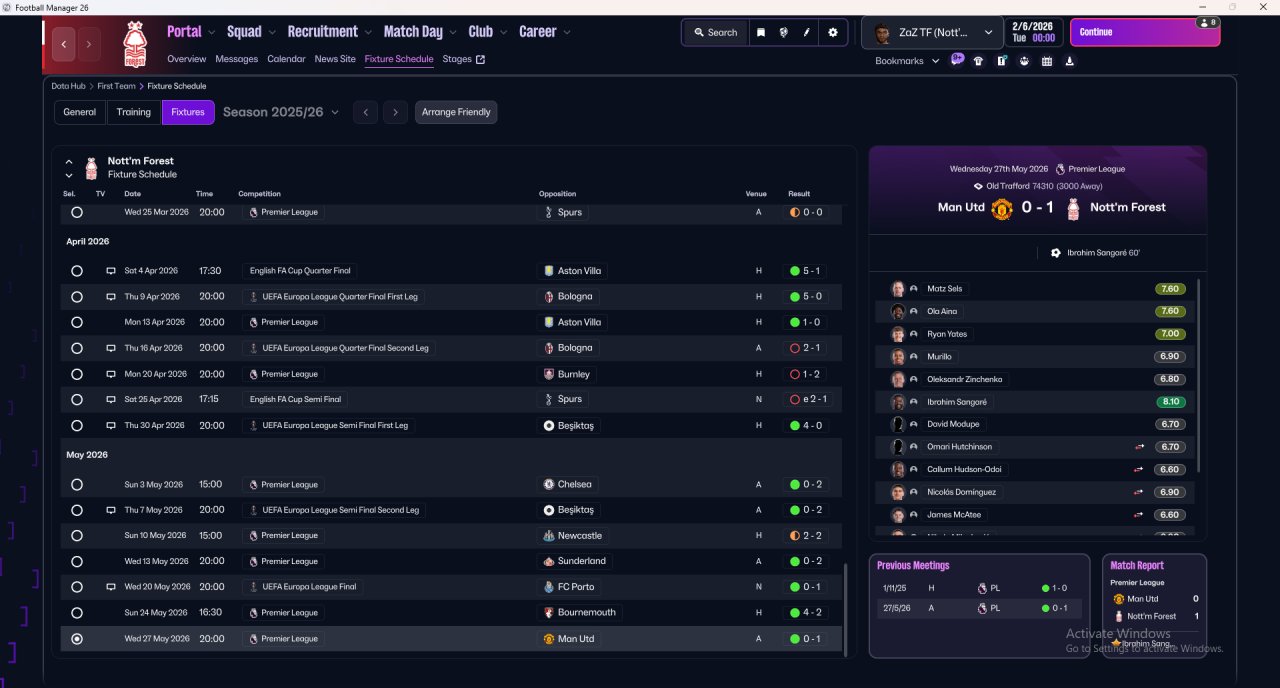Screen dimensions: 1280x688
Task: Open the bookmark icon beside Search
Action: 761,32
